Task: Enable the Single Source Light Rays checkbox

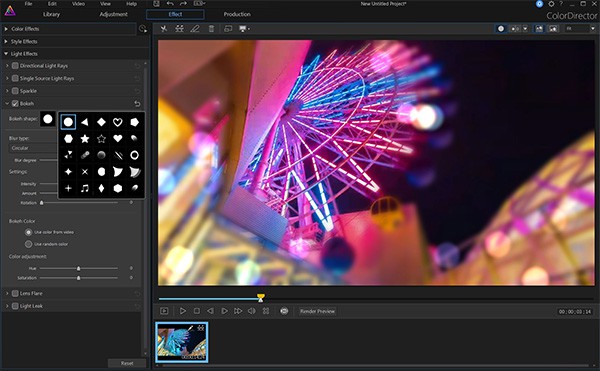Action: click(15, 78)
